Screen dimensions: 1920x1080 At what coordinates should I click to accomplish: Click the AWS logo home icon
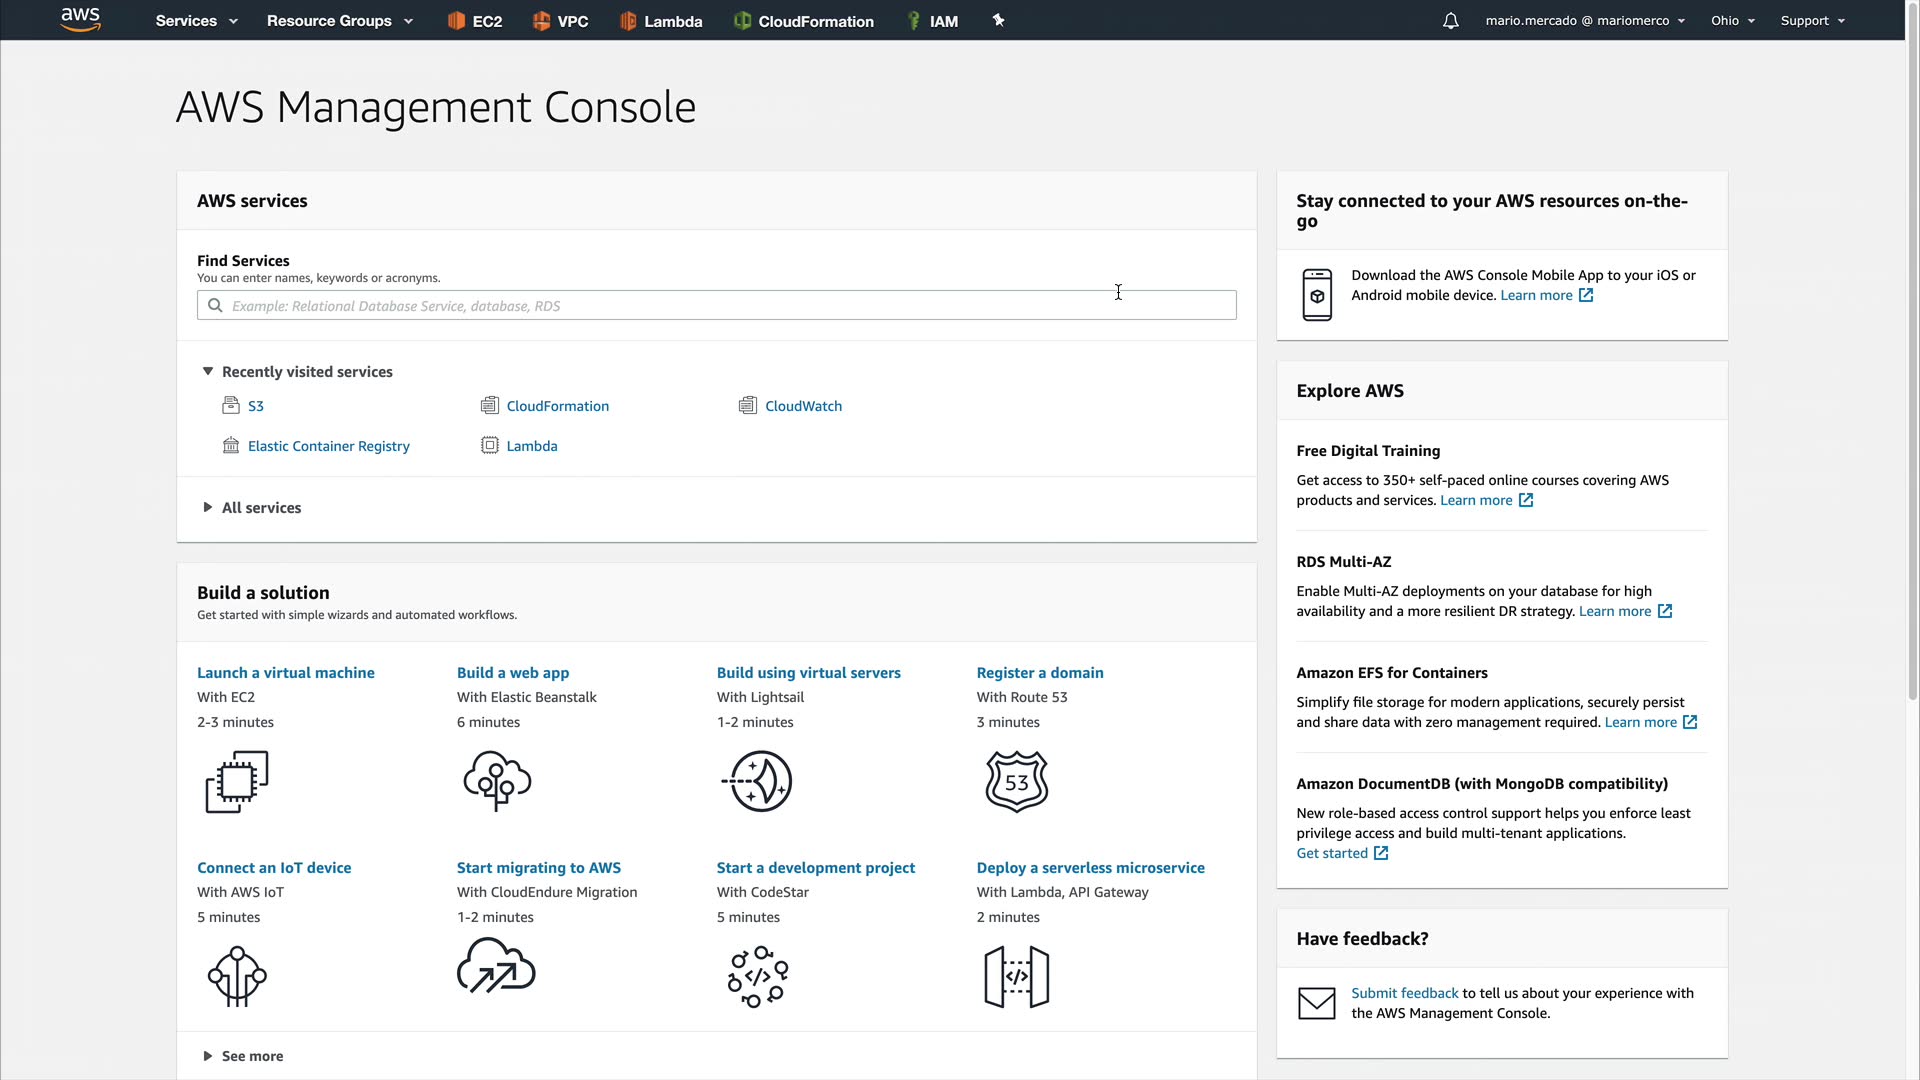tap(80, 19)
